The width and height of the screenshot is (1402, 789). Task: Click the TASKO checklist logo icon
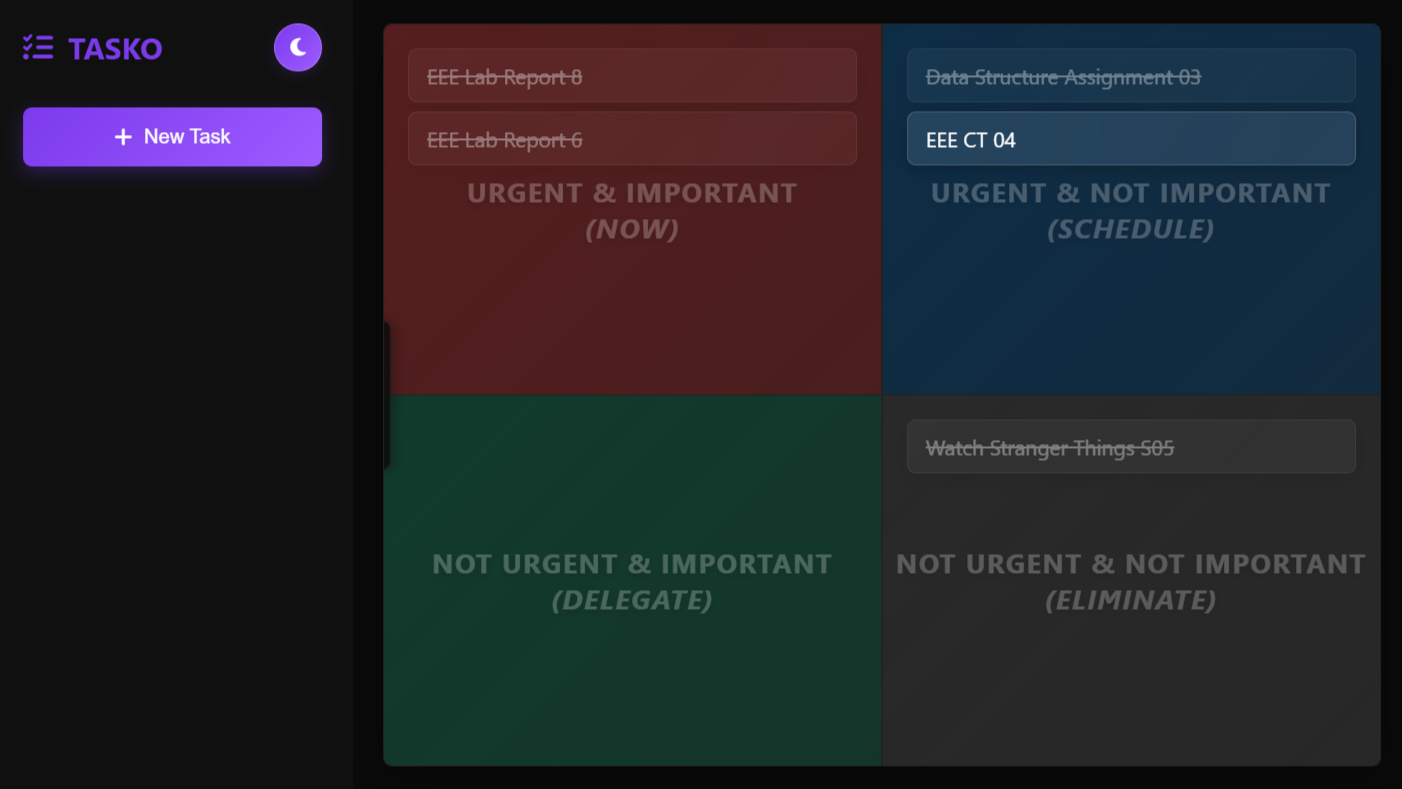click(x=38, y=47)
